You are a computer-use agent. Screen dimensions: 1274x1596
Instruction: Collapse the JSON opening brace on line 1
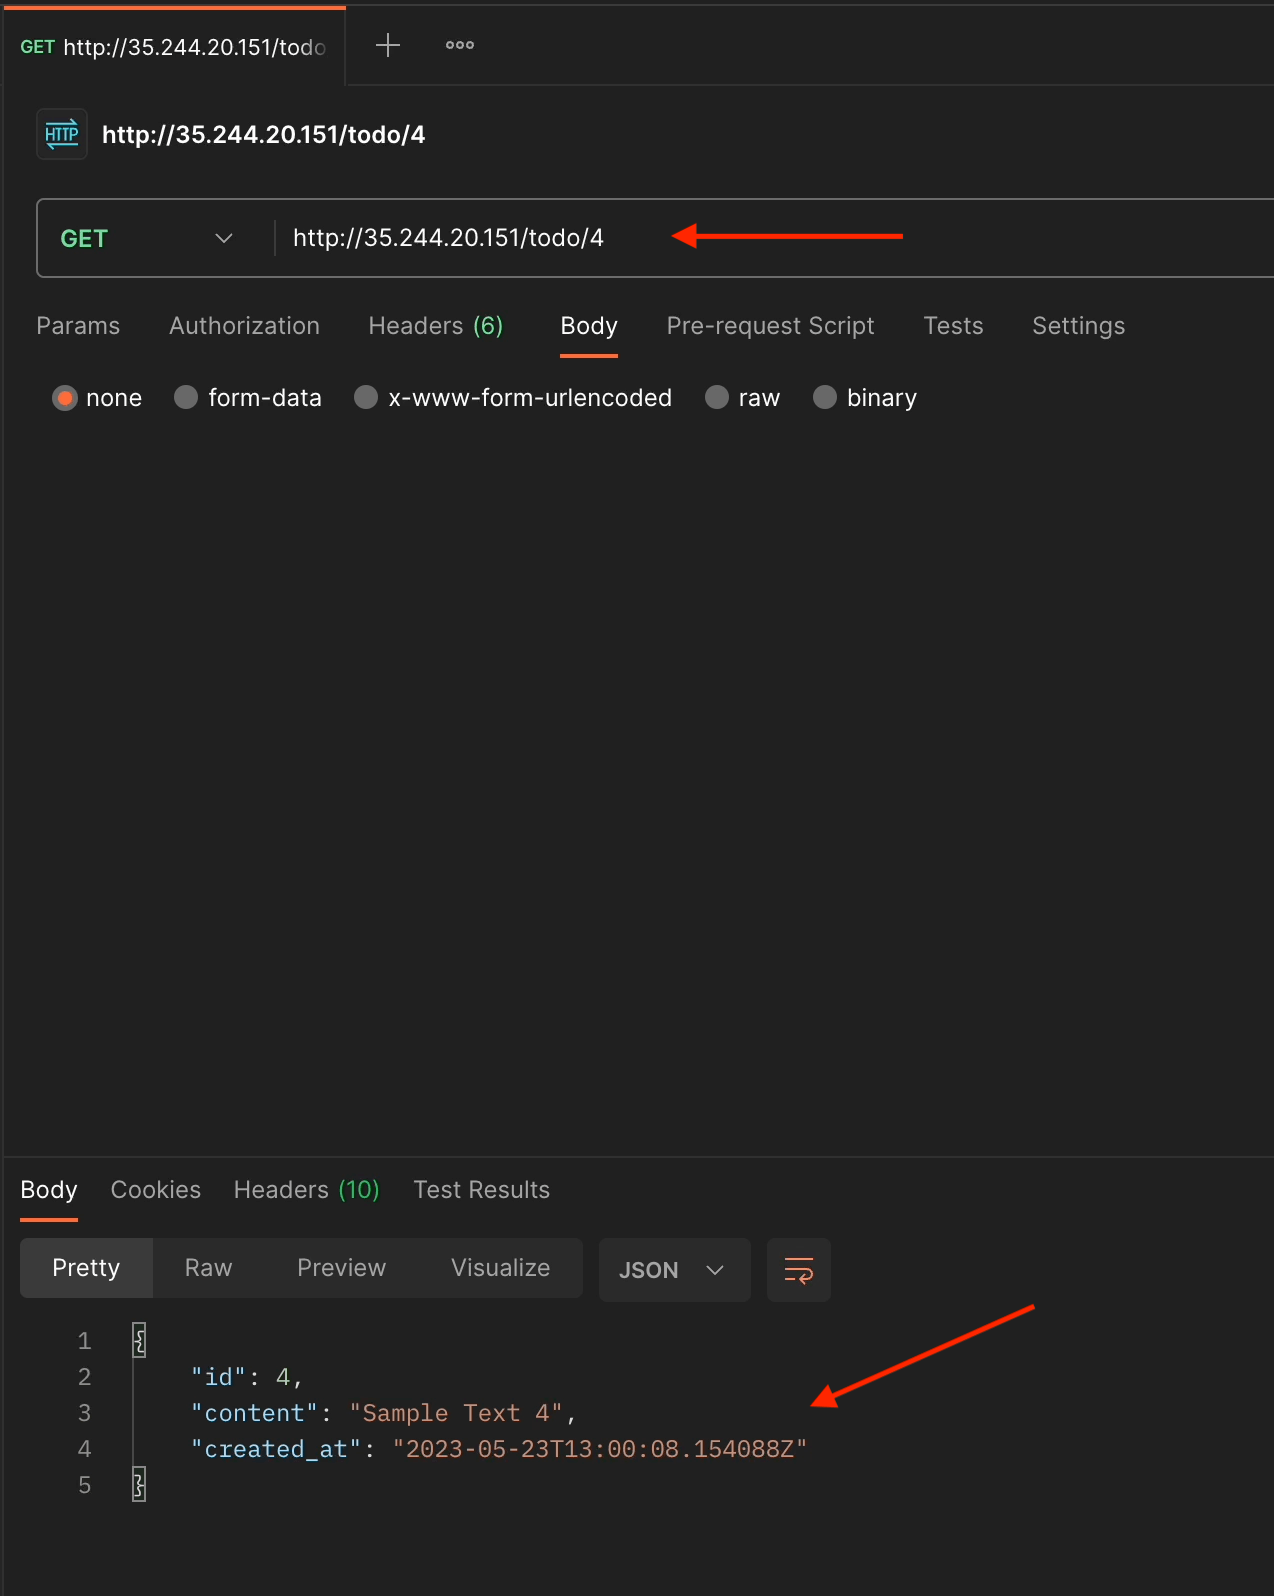tap(140, 1340)
